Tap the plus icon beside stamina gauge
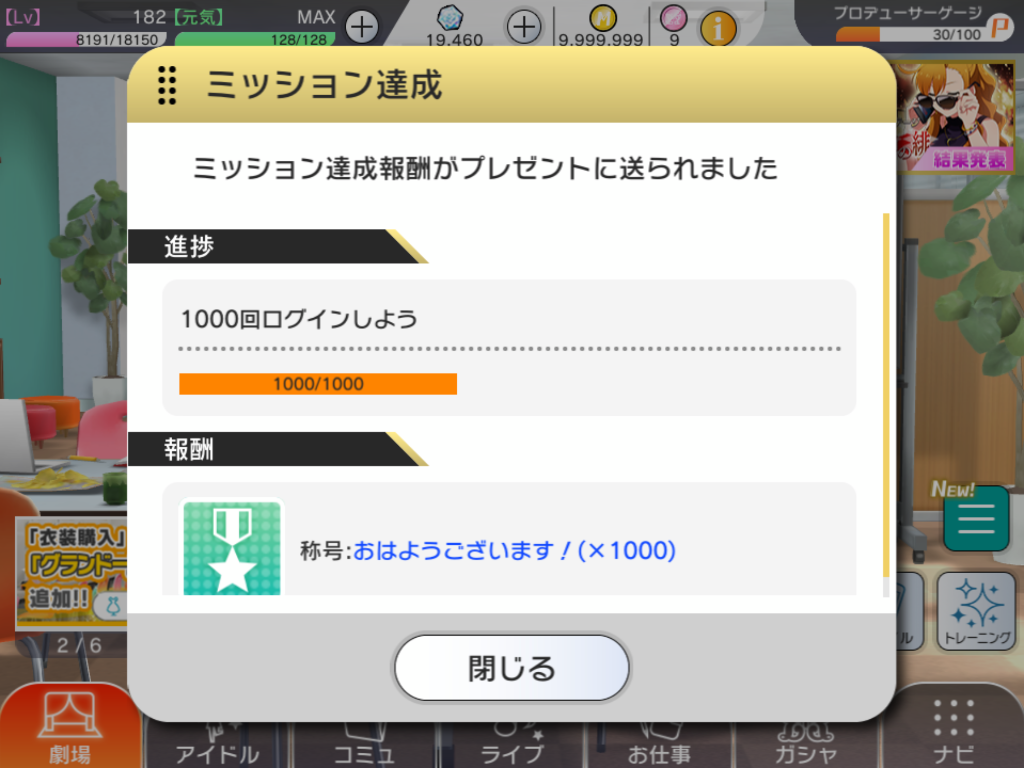Image resolution: width=1024 pixels, height=768 pixels. pos(362,27)
